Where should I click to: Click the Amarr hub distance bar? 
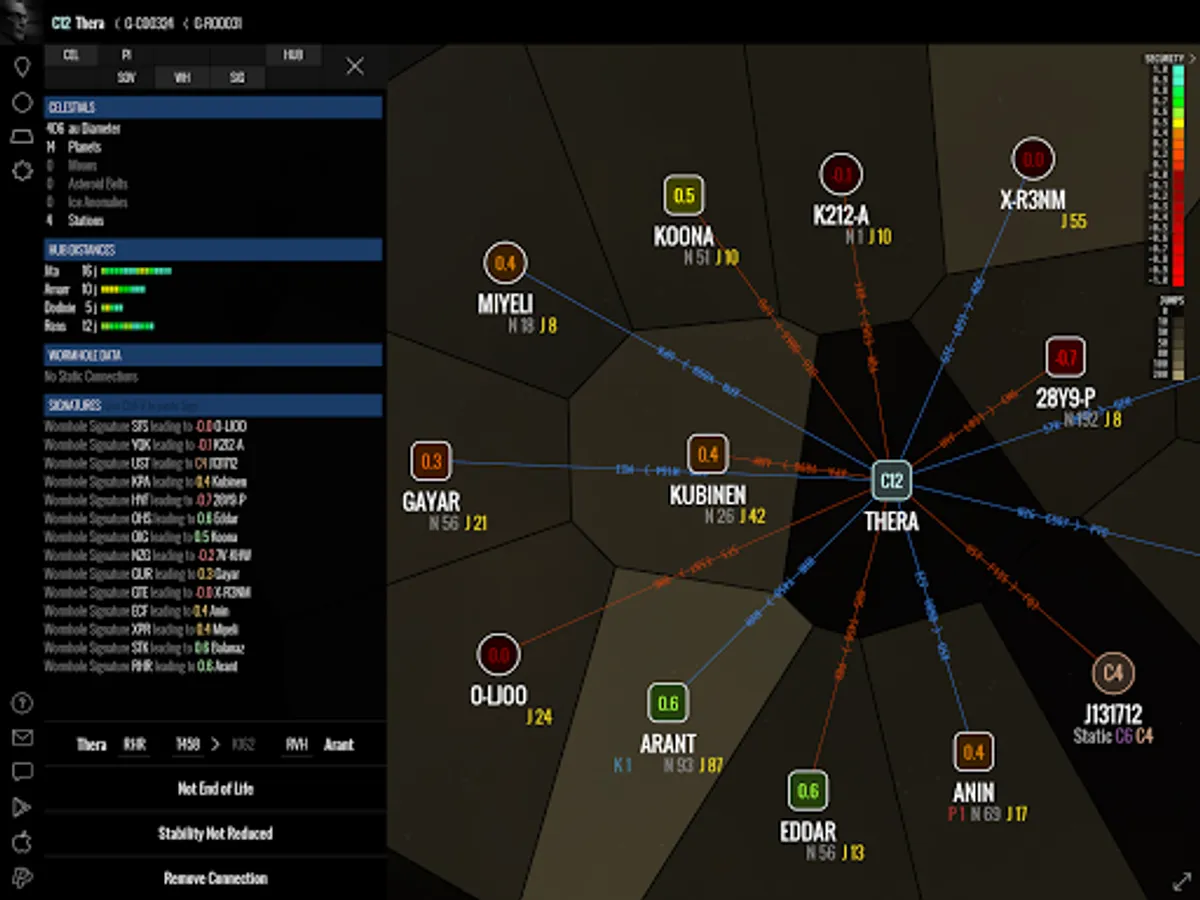point(124,289)
